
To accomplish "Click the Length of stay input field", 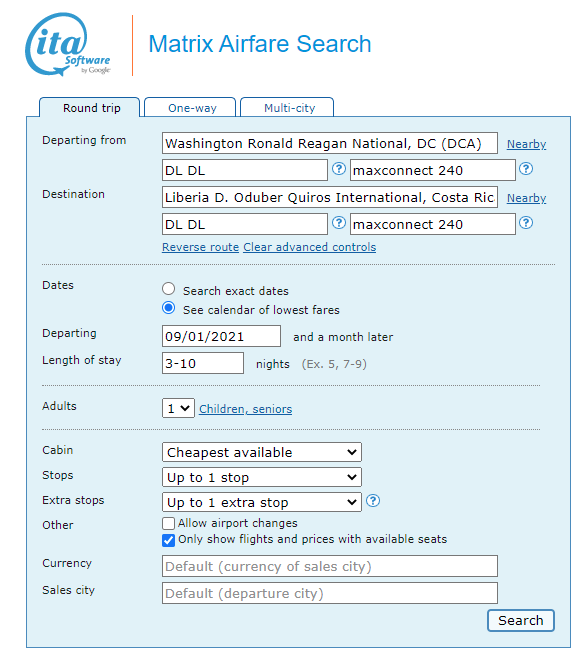I will tap(203, 363).
